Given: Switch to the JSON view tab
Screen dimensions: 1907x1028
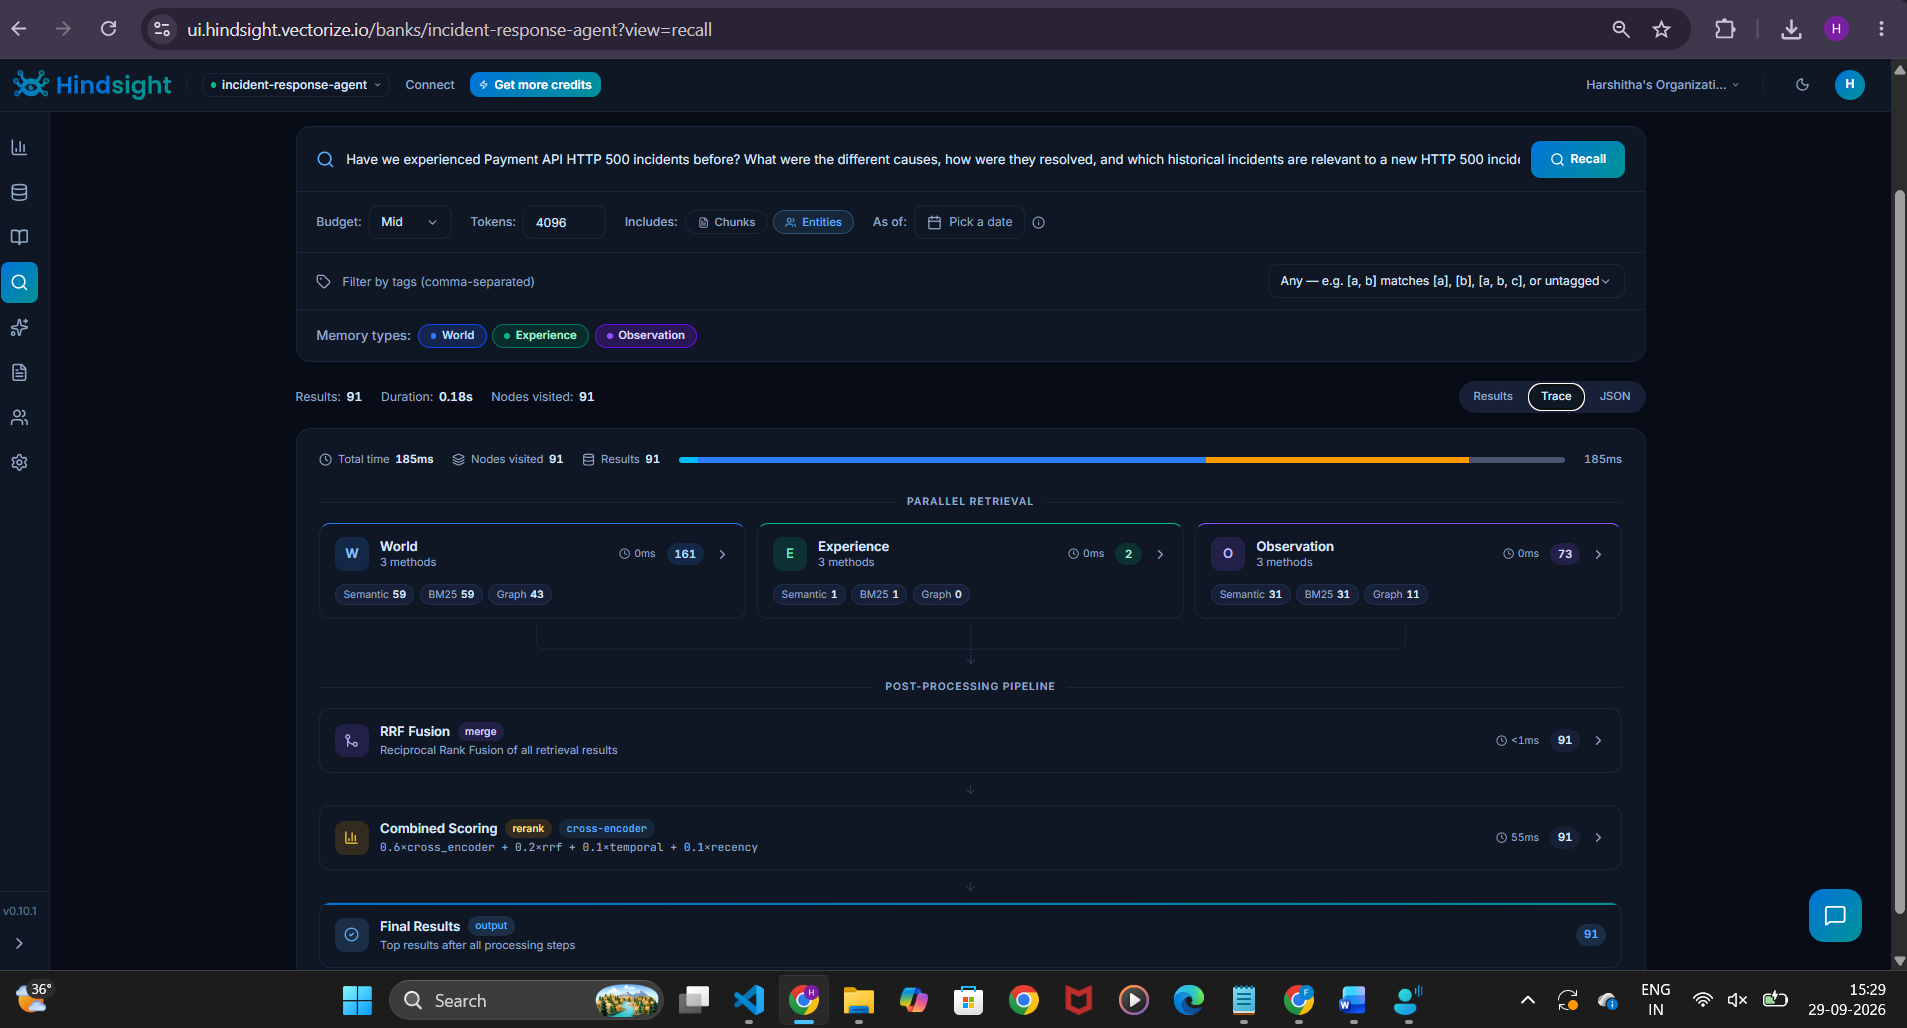Looking at the screenshot, I should tap(1614, 397).
